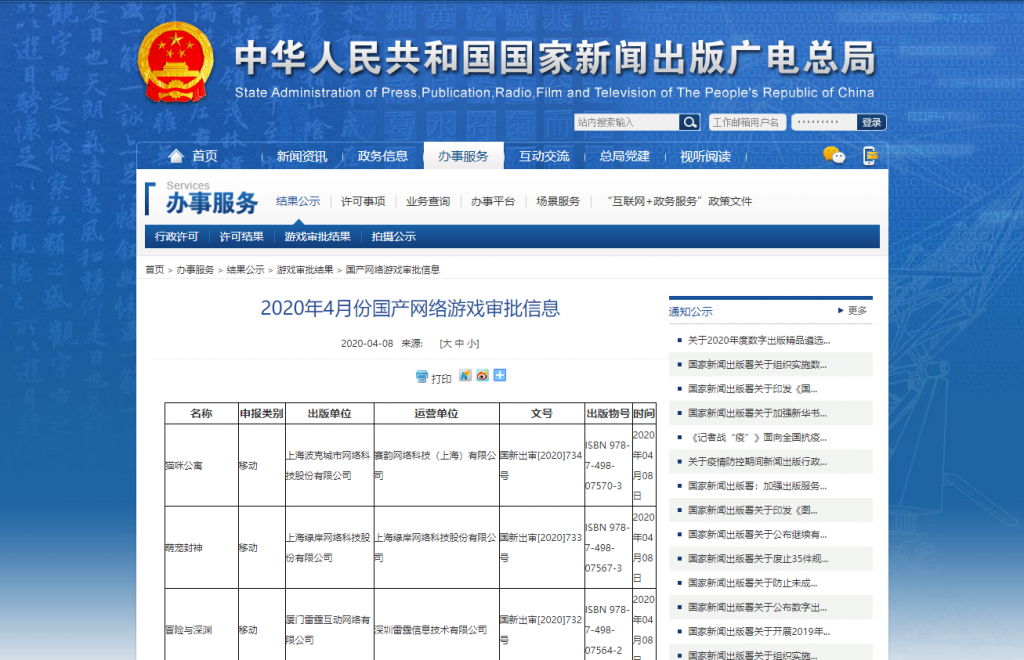The width and height of the screenshot is (1024, 660).
Task: Select medium font size 中
Action: point(459,343)
